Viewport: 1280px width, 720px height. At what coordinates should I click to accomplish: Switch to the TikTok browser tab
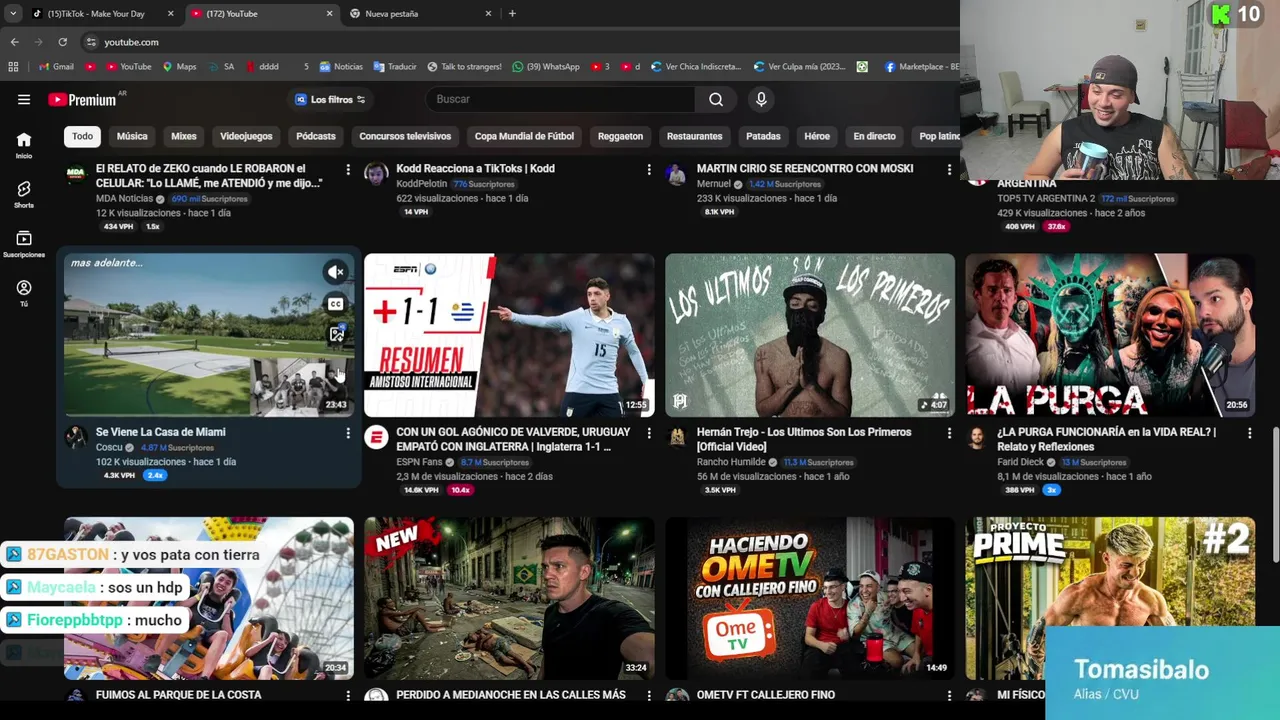(x=101, y=14)
